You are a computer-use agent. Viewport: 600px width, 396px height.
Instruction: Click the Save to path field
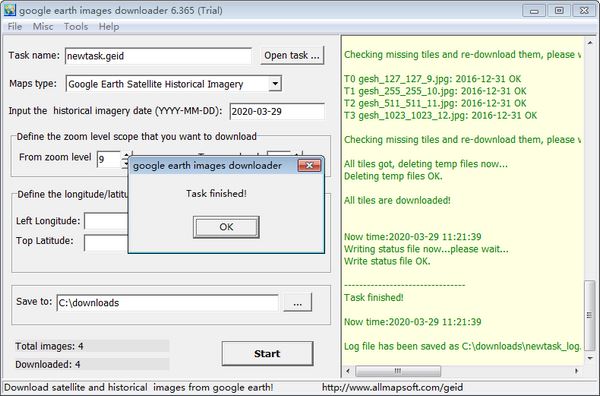168,303
